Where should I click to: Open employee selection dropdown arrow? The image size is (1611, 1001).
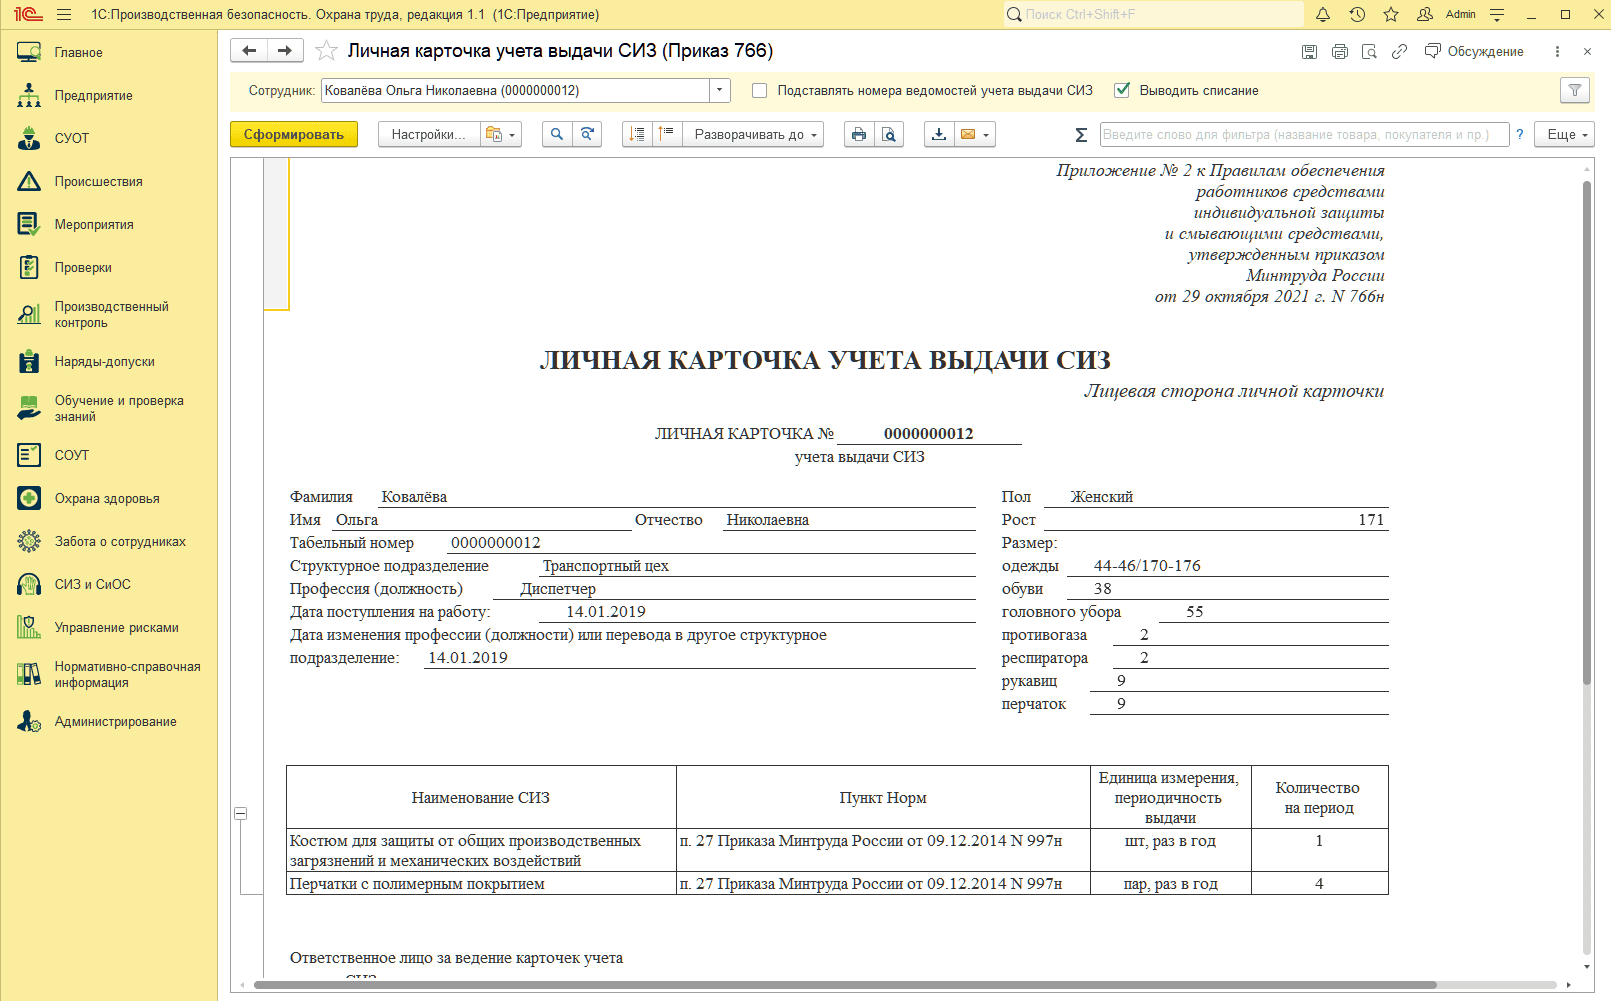pos(720,90)
